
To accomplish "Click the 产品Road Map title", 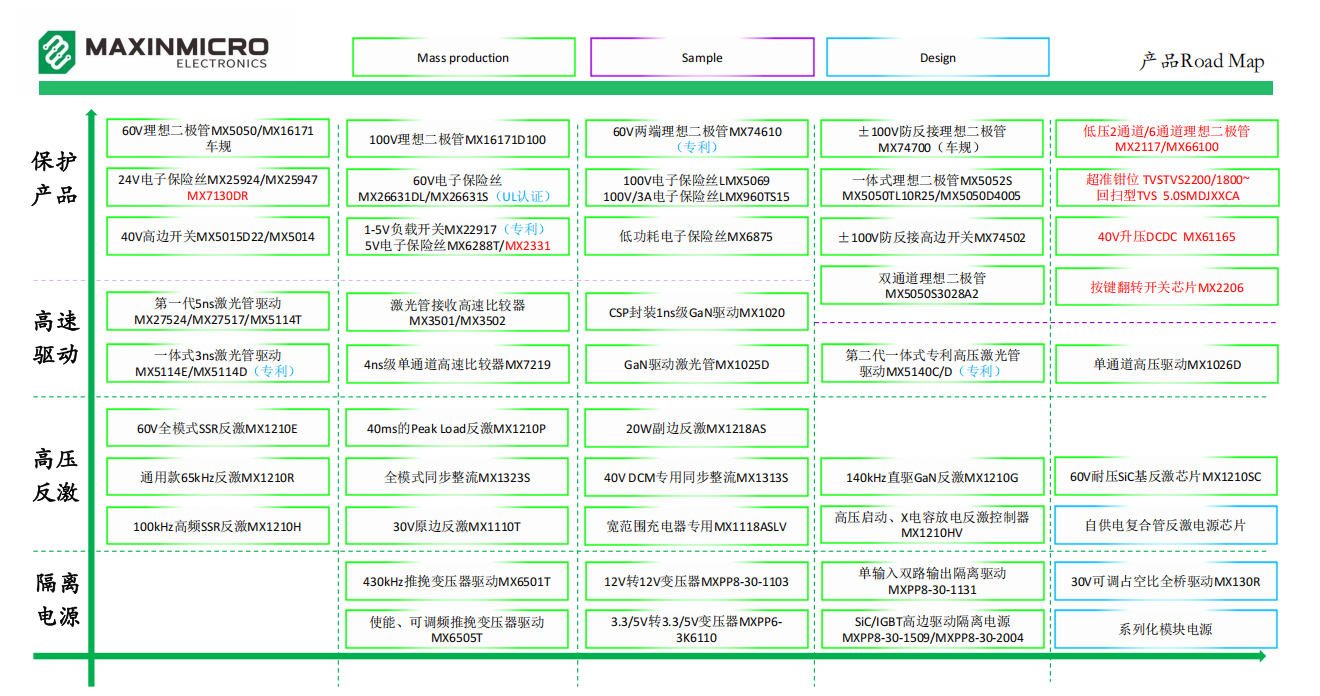I will click(1201, 61).
